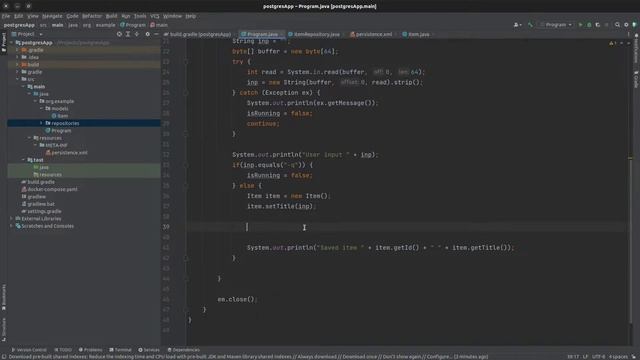Select settings.gradle file in tree
The image size is (640, 360).
pyautogui.click(x=41, y=211)
